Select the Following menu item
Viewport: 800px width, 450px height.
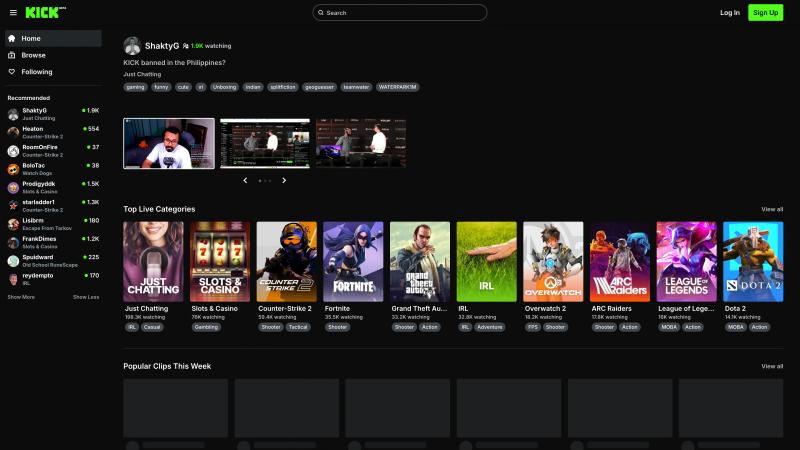(x=53, y=72)
